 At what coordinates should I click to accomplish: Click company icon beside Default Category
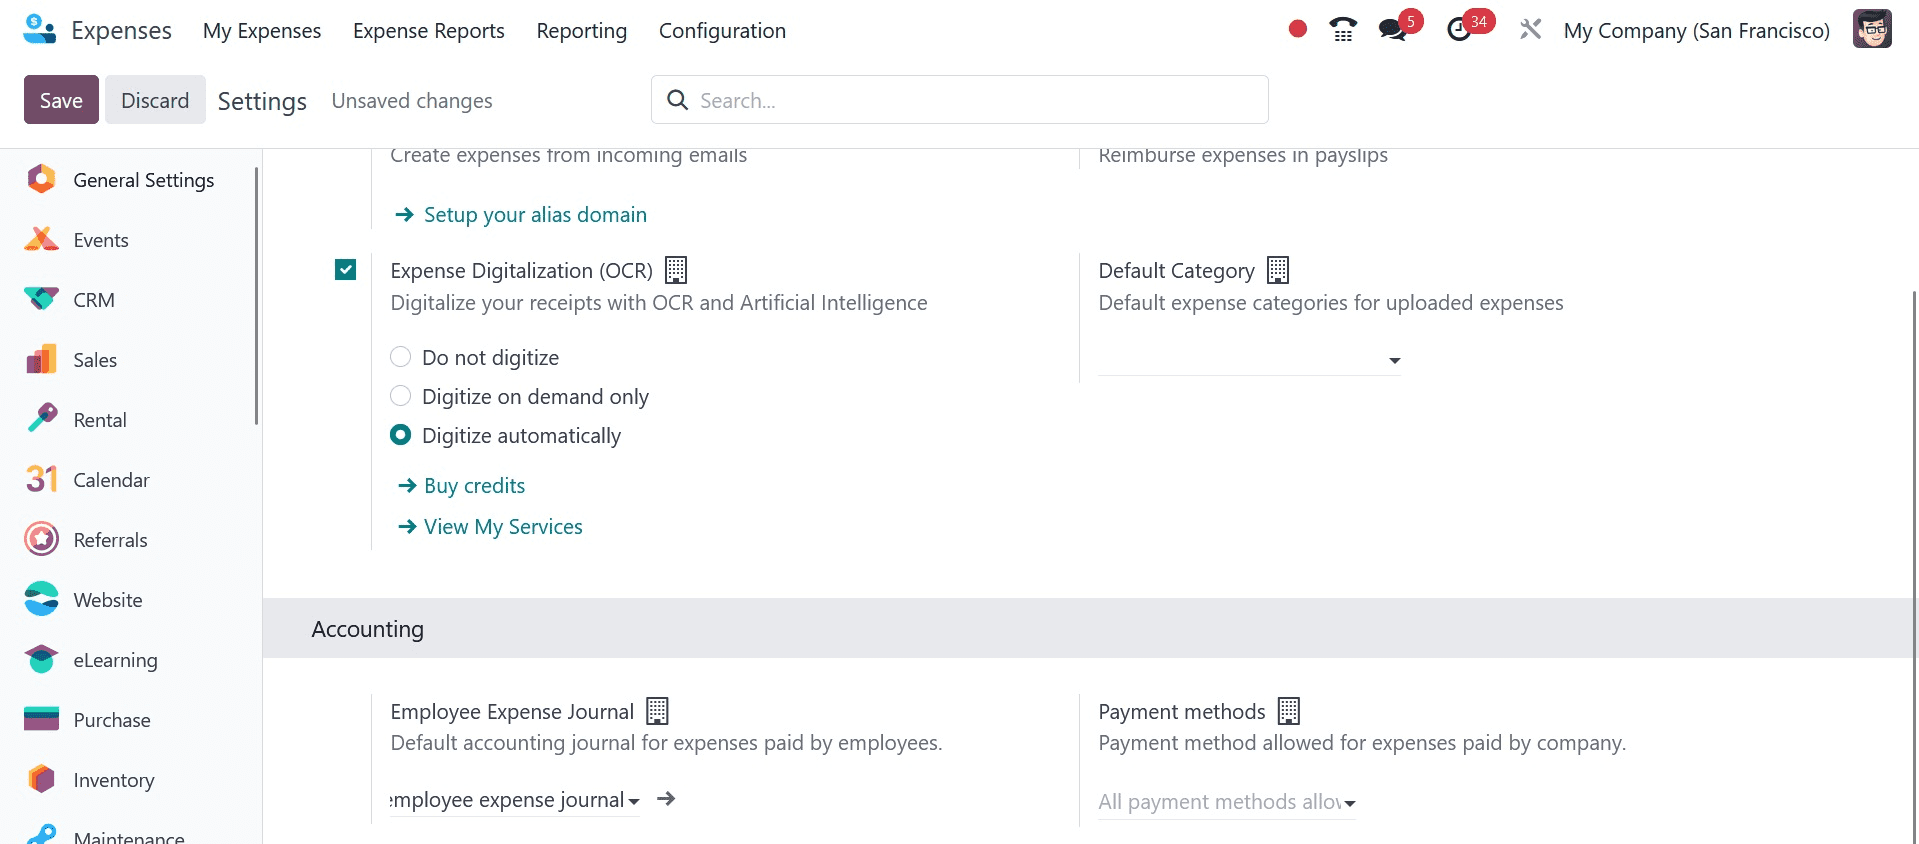1278,270
